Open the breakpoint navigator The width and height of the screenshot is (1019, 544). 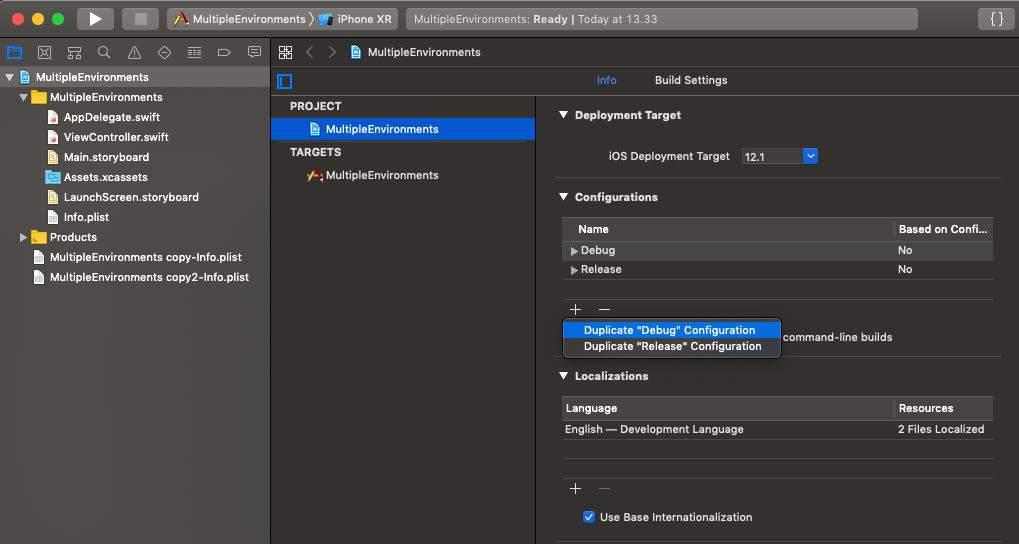pos(224,53)
